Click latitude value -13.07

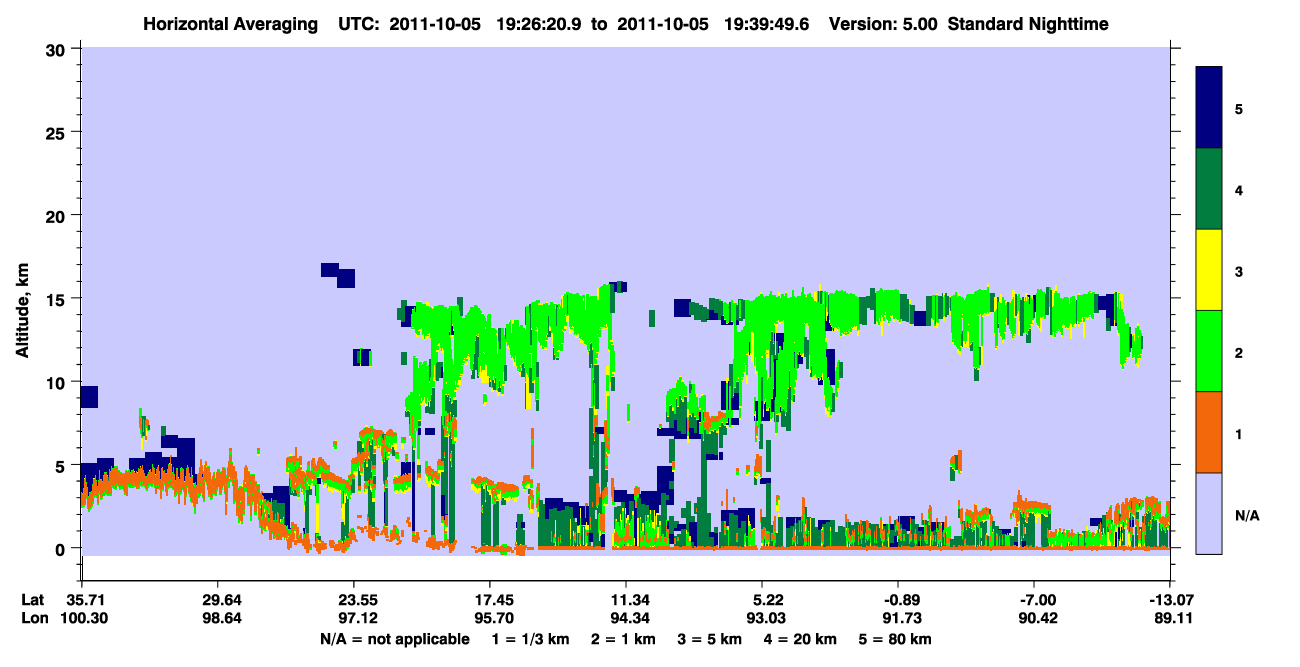(1169, 600)
